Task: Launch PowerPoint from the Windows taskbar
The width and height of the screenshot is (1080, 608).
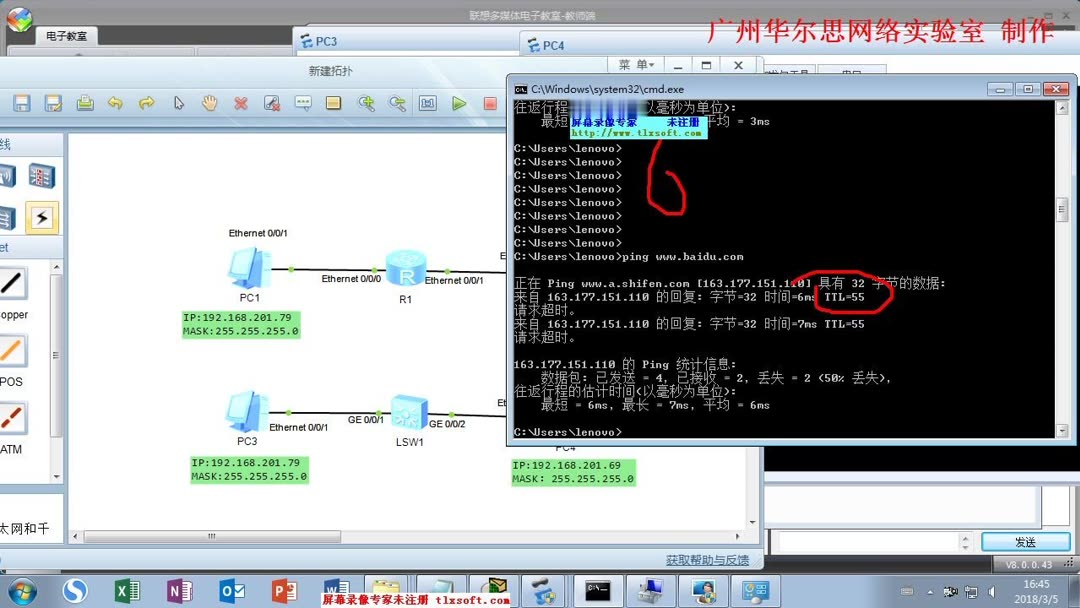Action: click(283, 591)
